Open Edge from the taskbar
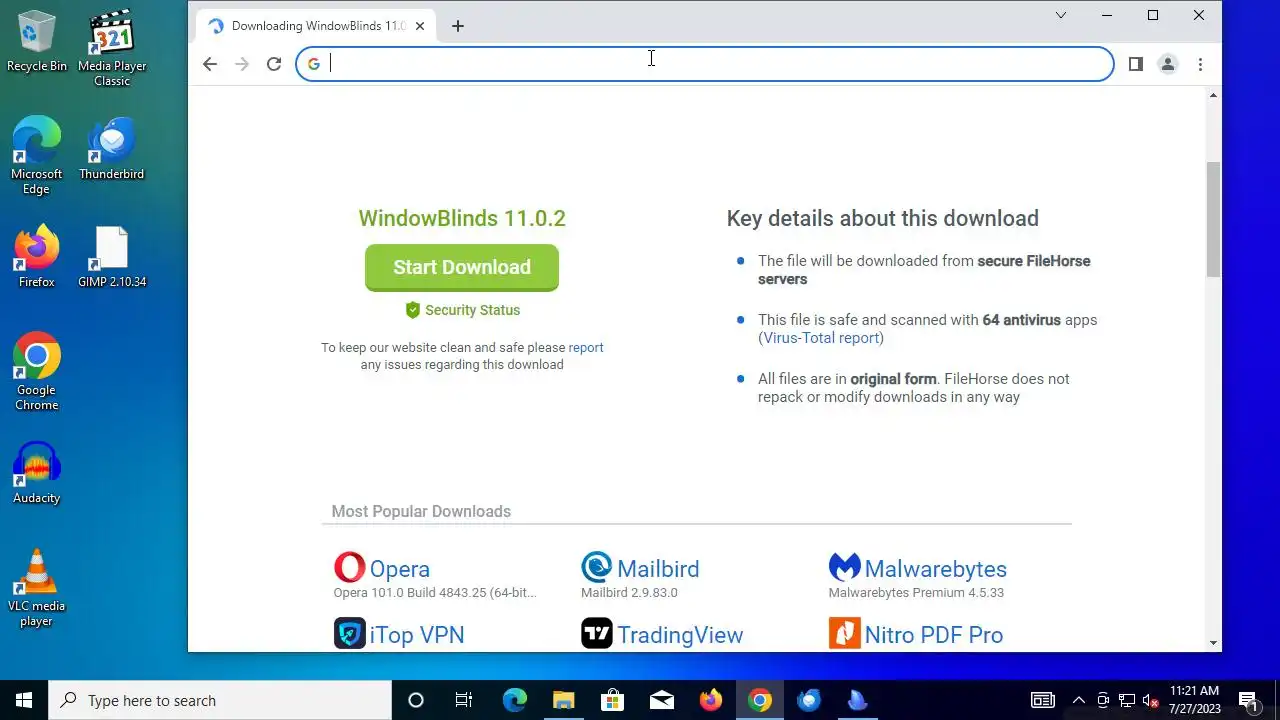Image resolution: width=1280 pixels, height=720 pixels. (x=514, y=700)
